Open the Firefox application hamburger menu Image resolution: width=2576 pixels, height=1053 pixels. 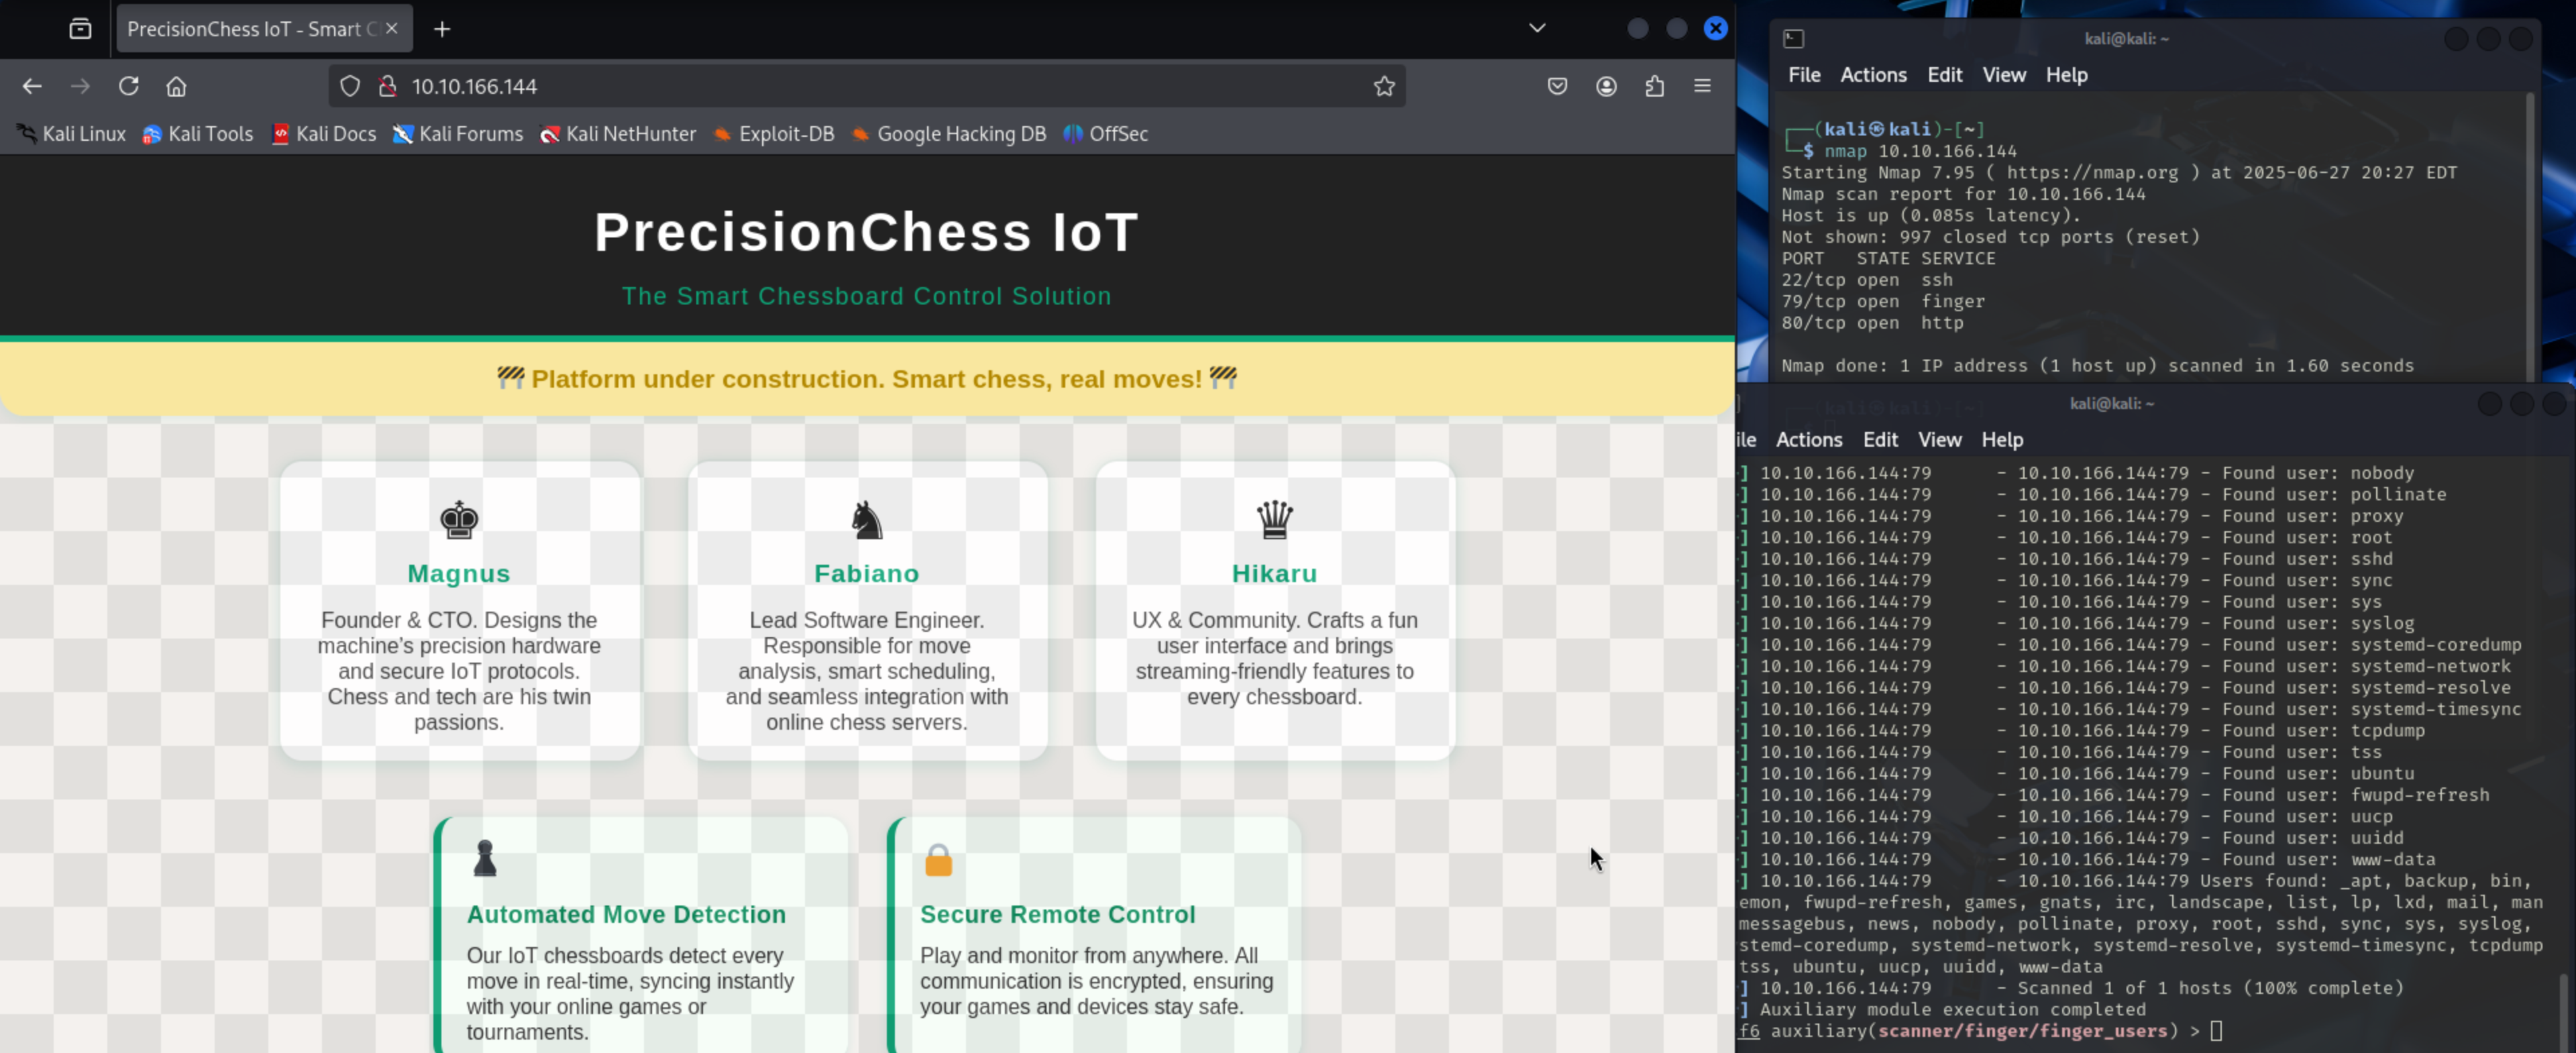(1702, 86)
